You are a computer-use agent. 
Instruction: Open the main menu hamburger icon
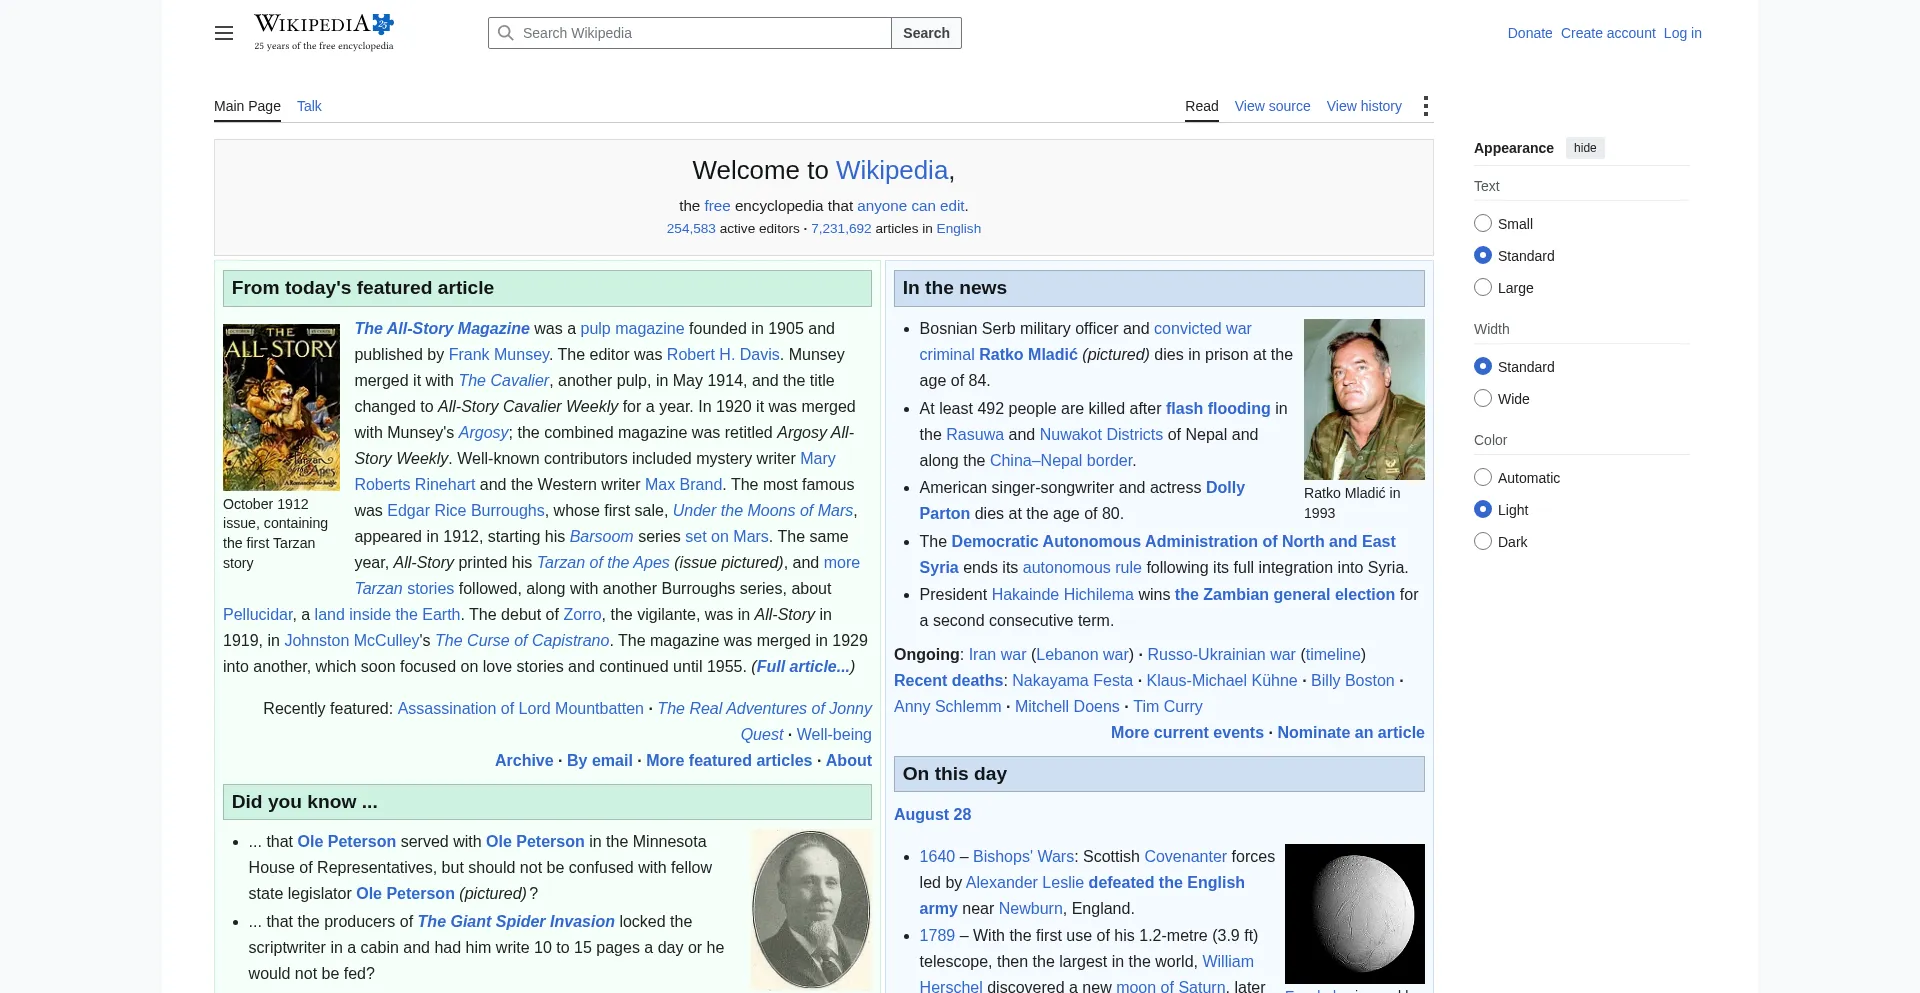(224, 33)
